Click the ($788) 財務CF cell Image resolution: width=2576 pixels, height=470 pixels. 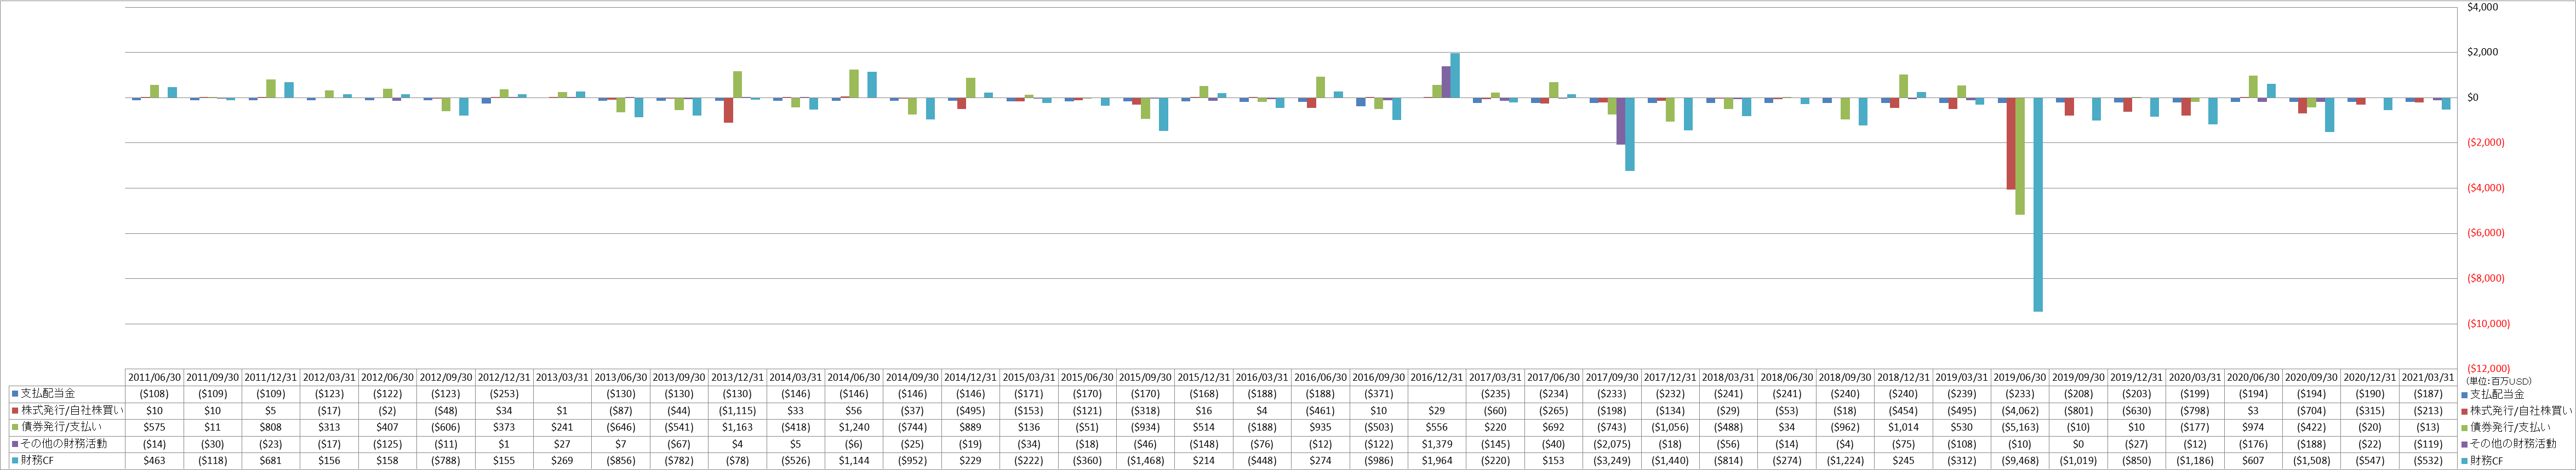(x=446, y=461)
